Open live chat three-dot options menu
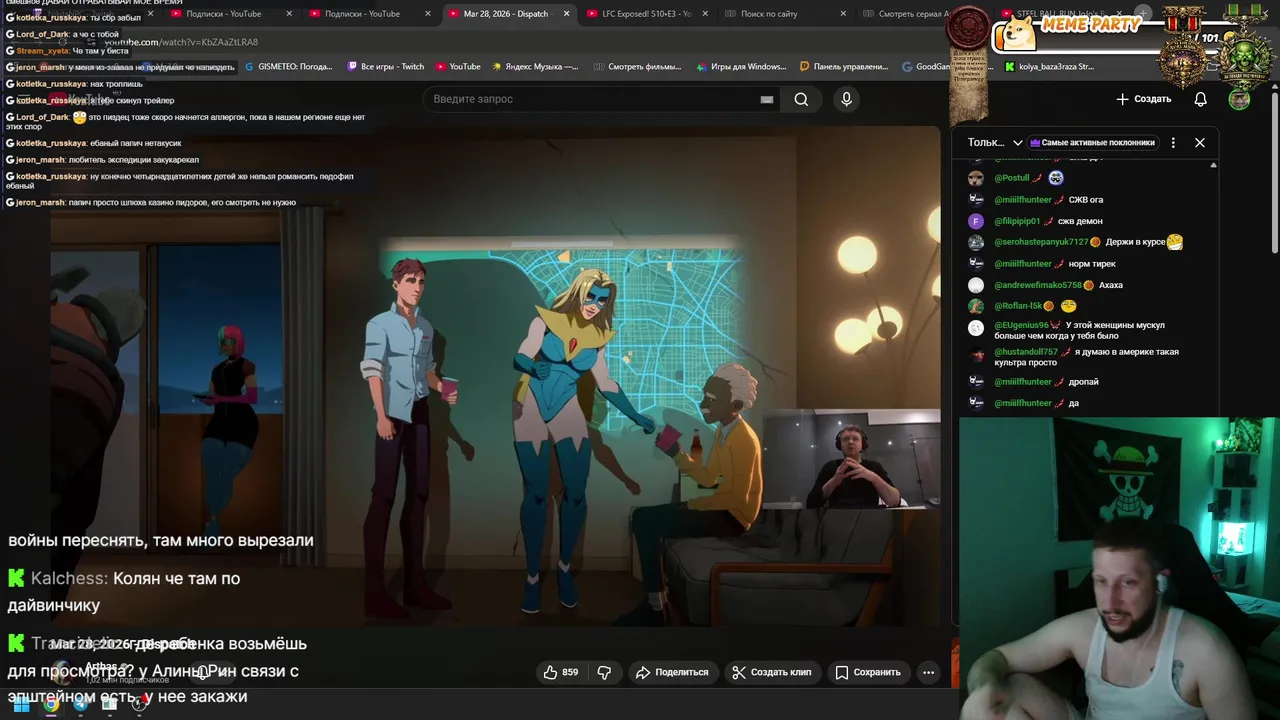The image size is (1280, 720). tap(1173, 142)
